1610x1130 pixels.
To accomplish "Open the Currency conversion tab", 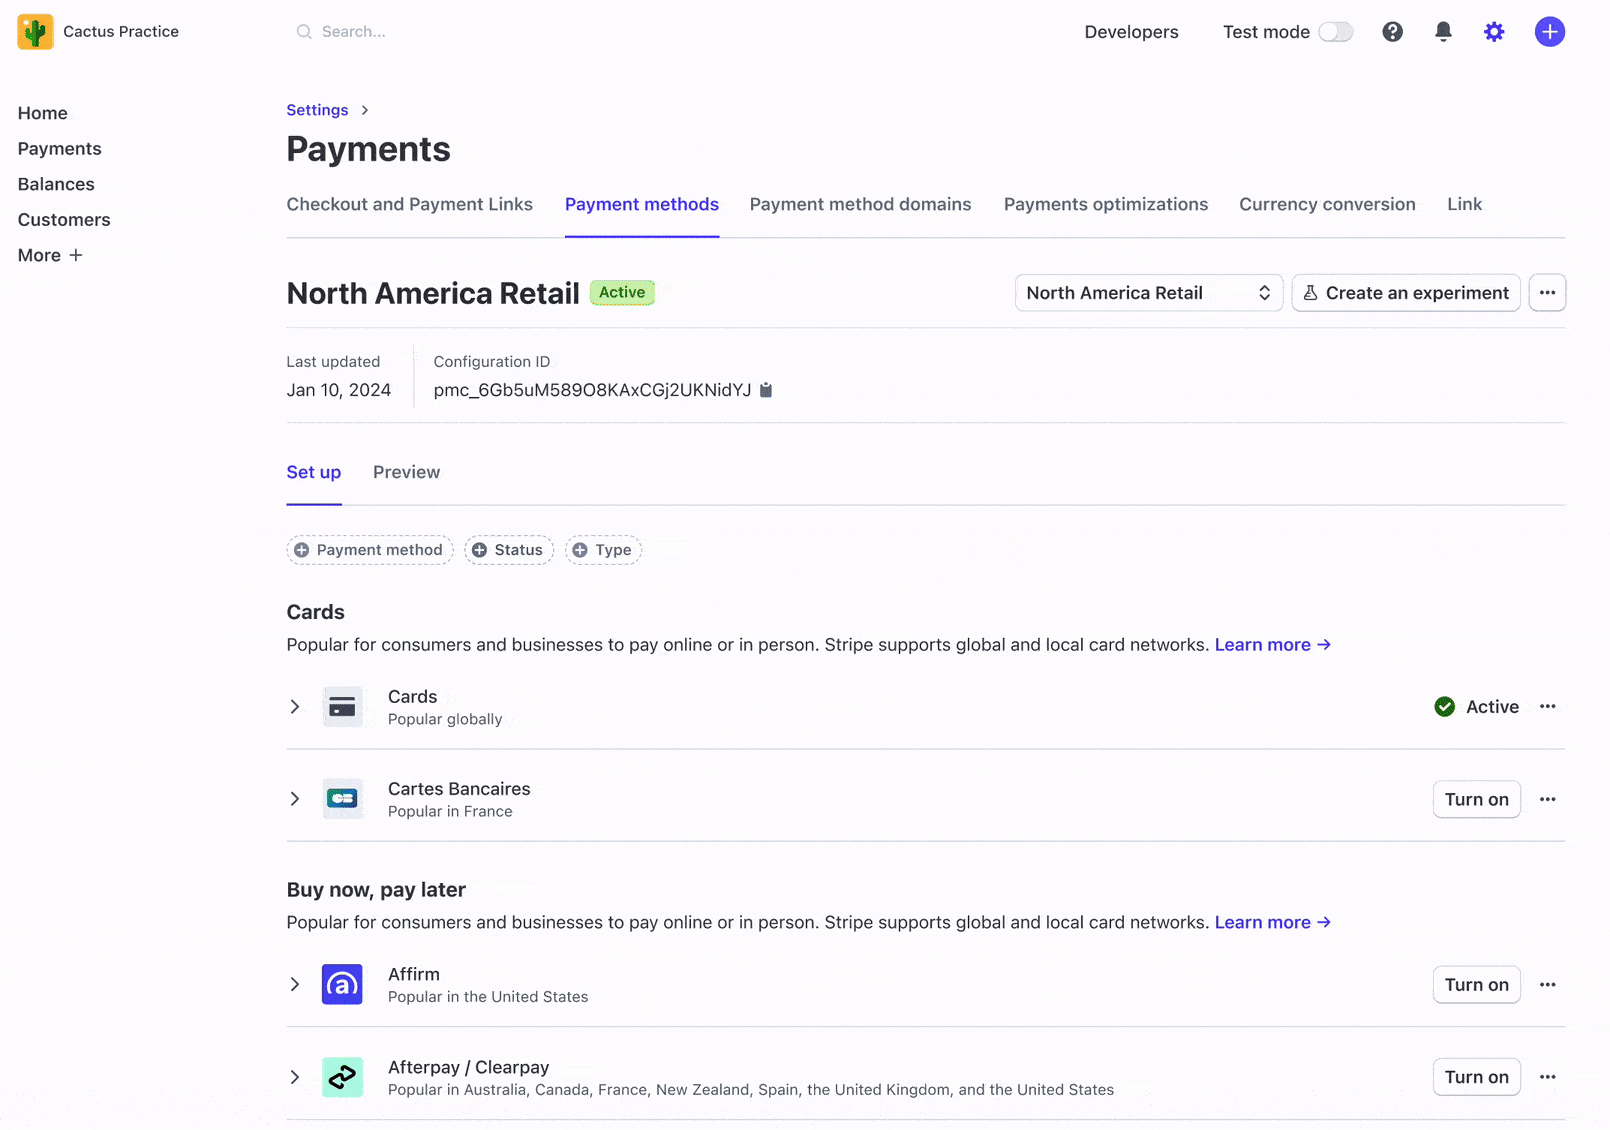I will (1327, 204).
